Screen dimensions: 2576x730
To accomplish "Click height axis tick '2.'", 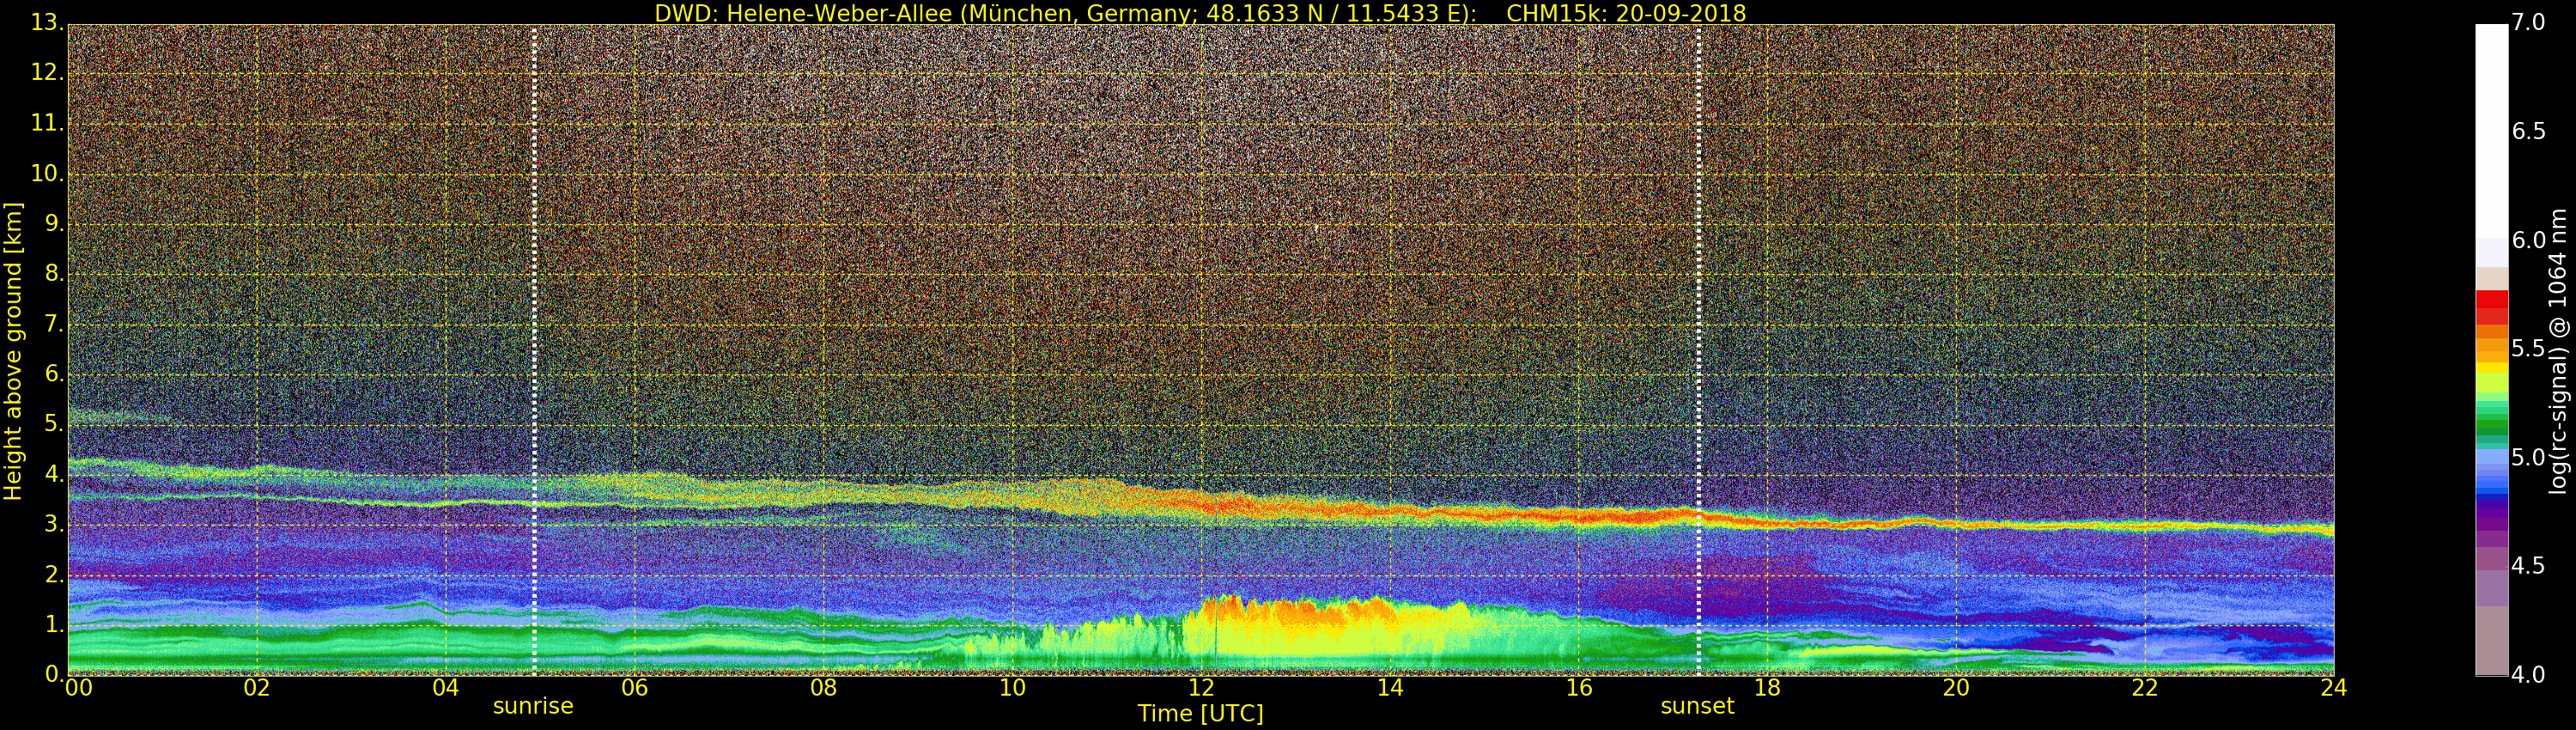I will (x=53, y=574).
